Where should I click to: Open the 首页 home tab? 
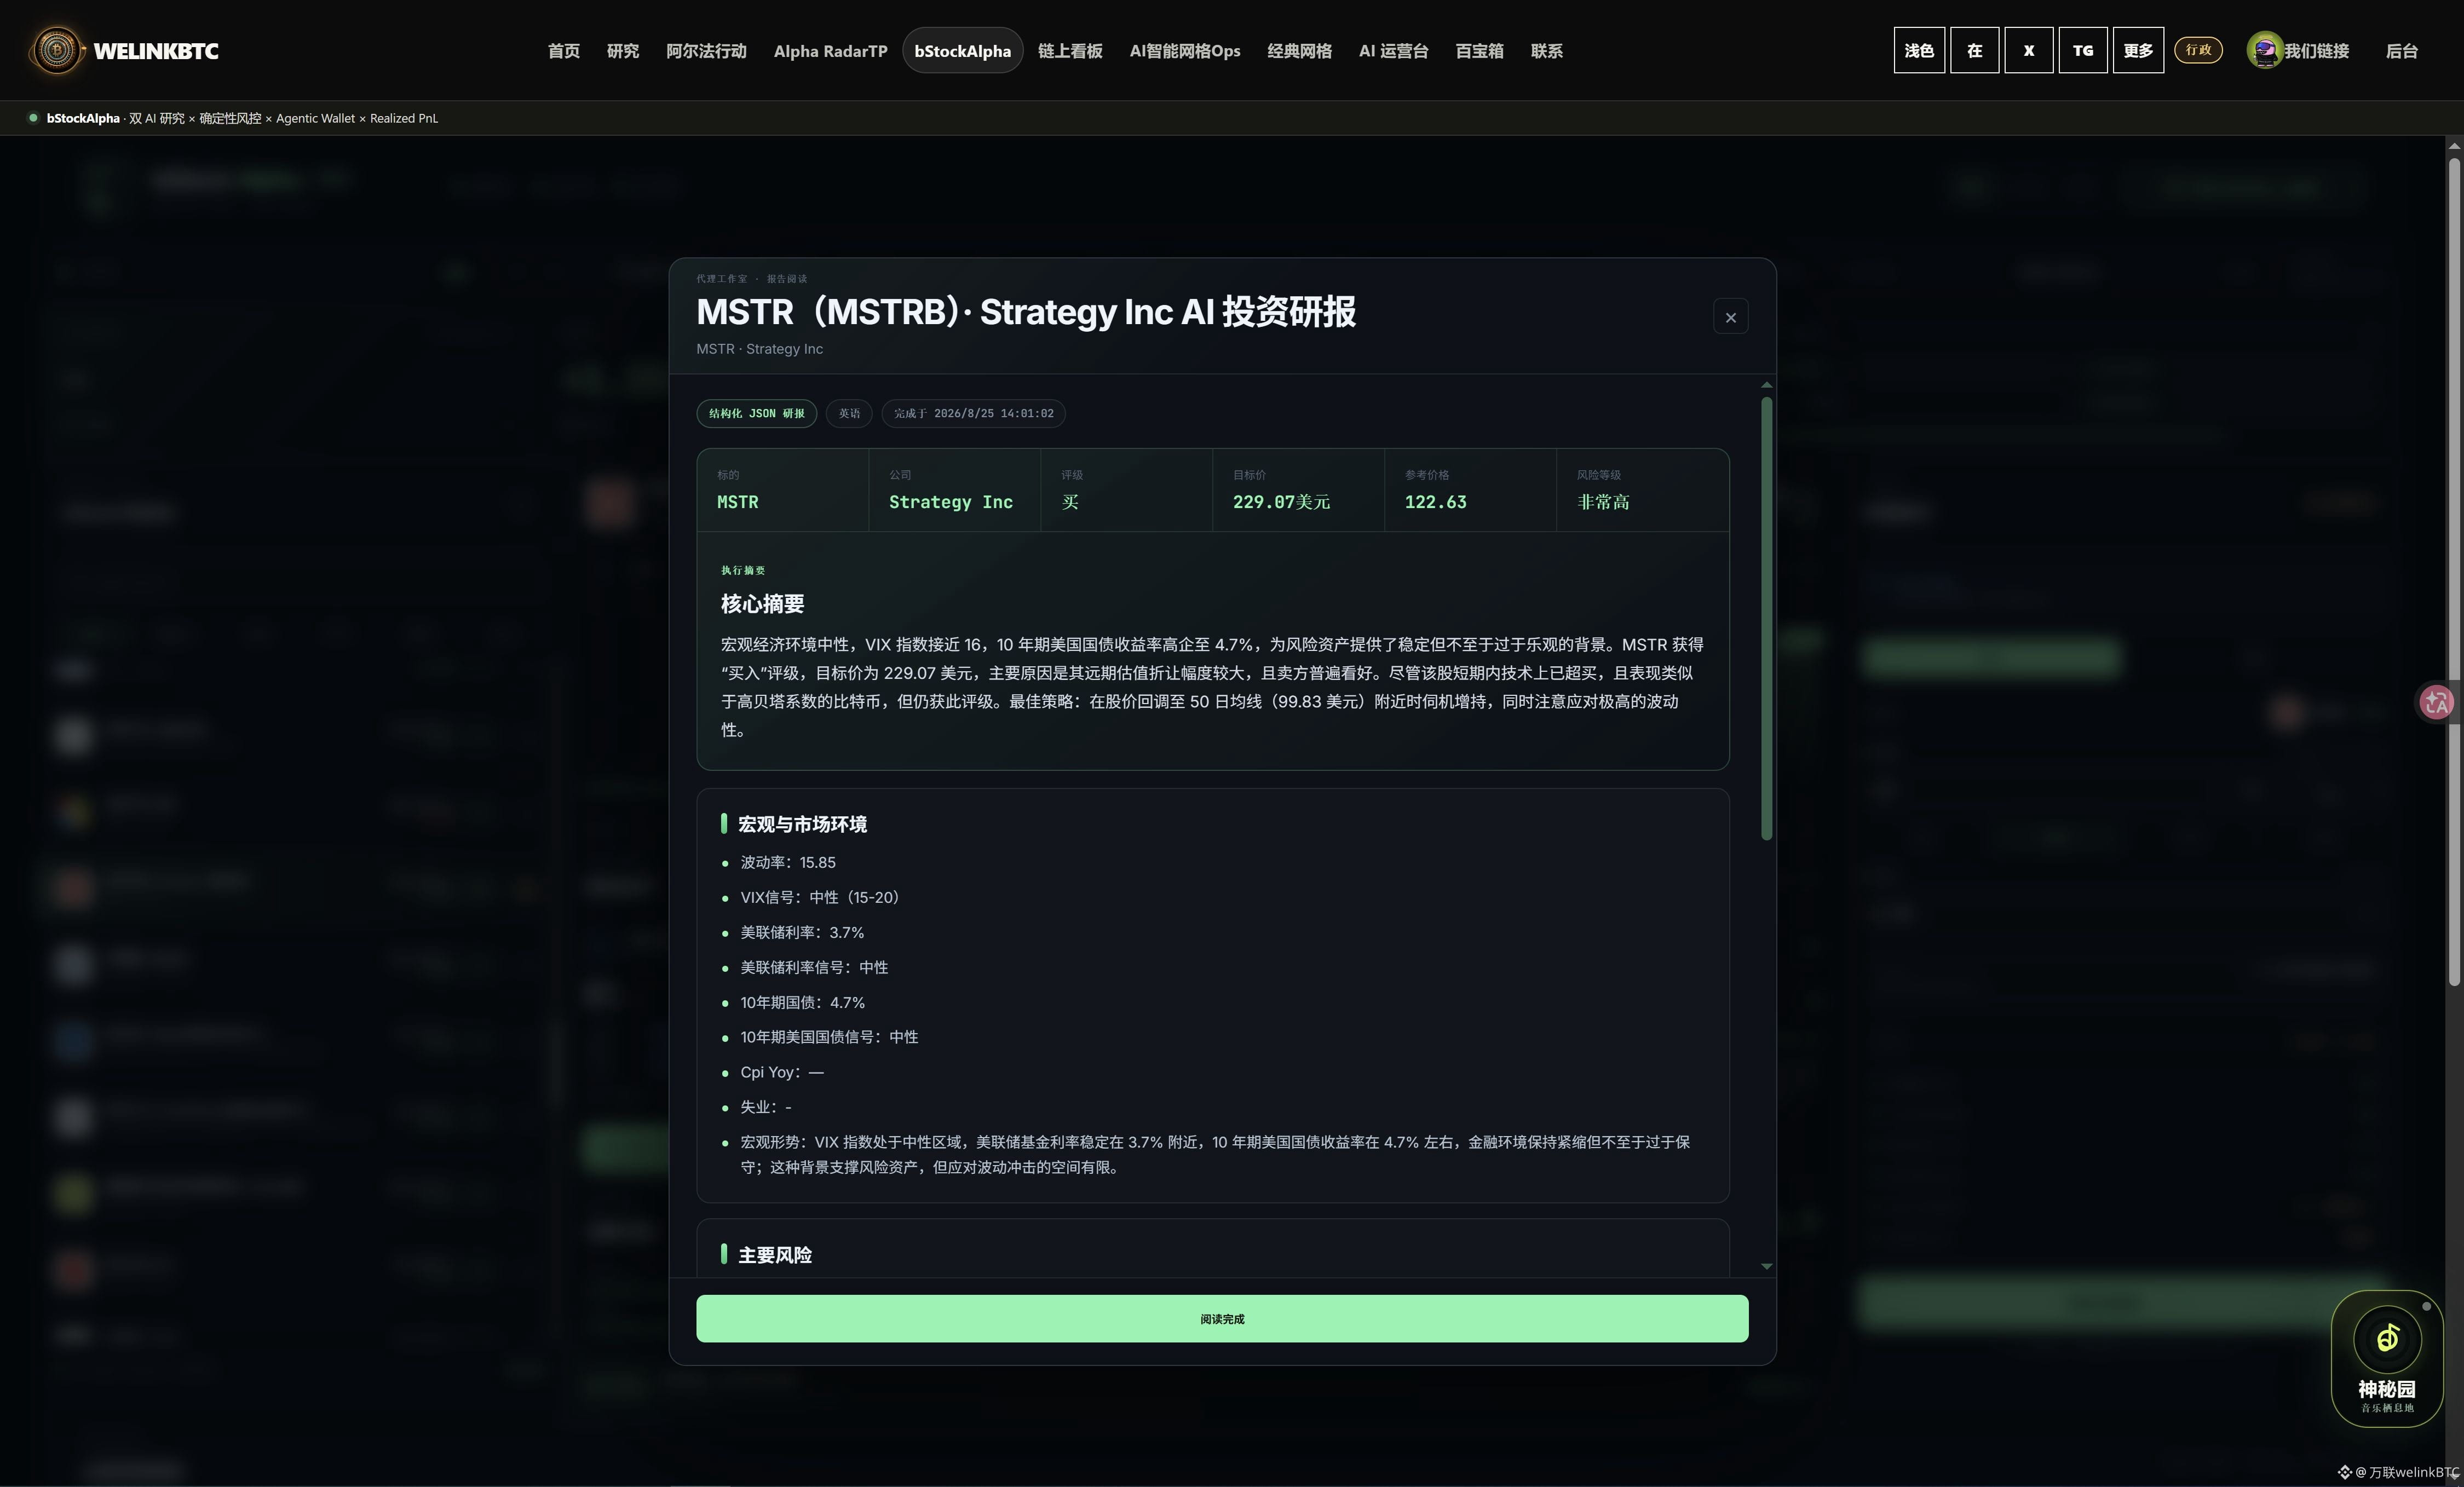[564, 51]
